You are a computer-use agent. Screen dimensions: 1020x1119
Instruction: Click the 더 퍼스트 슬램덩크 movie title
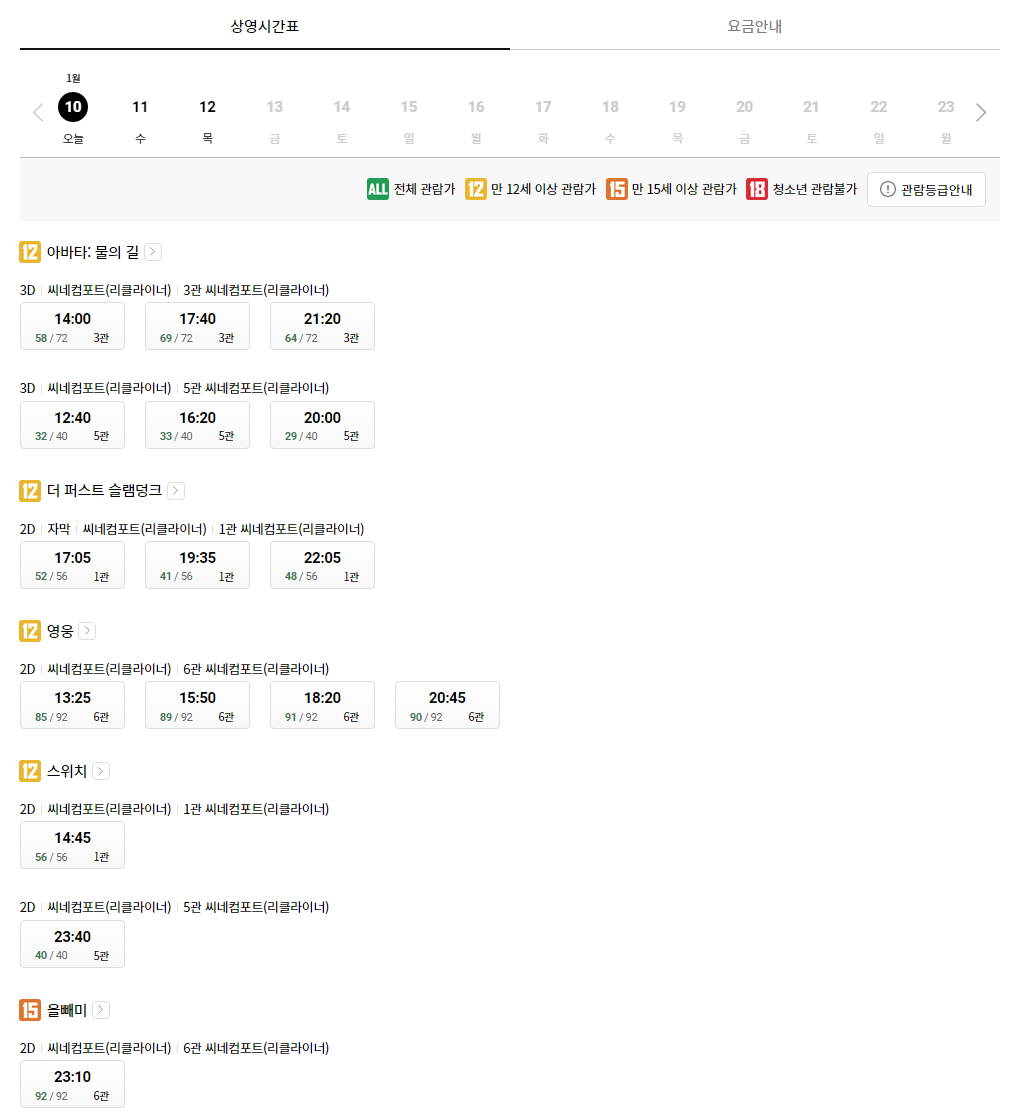104,490
